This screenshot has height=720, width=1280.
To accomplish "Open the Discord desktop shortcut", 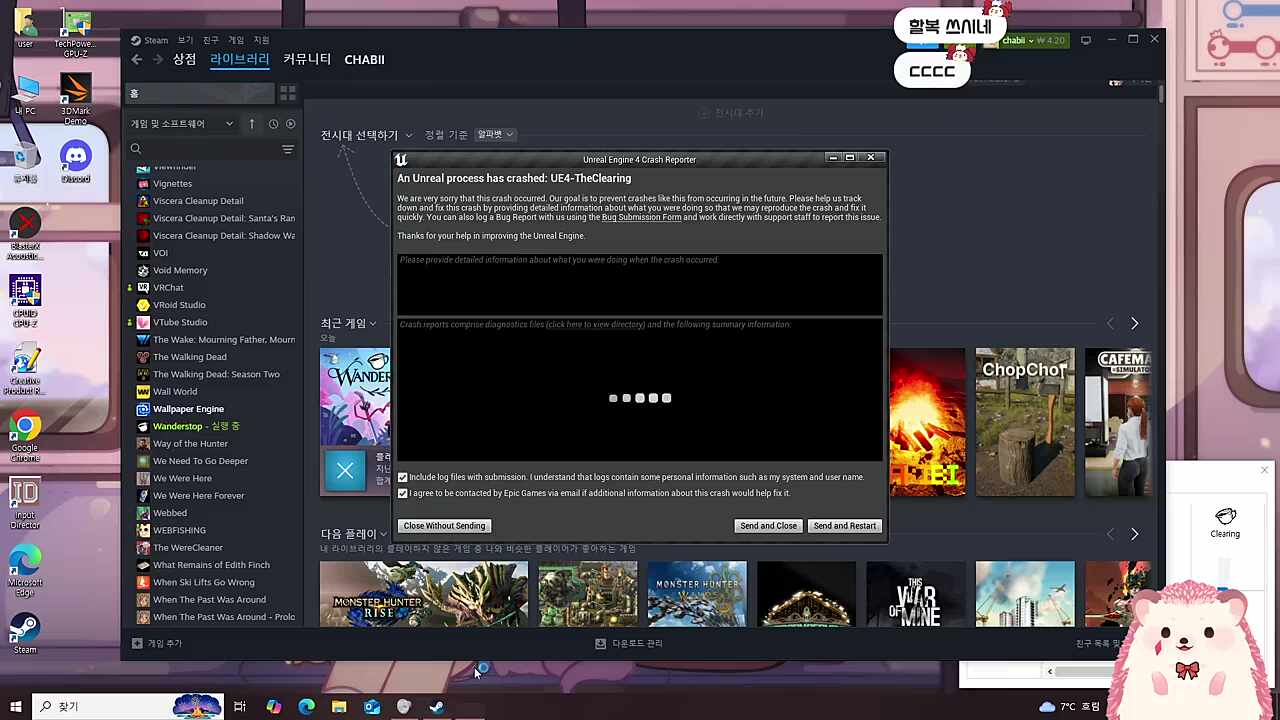I will 75,161.
